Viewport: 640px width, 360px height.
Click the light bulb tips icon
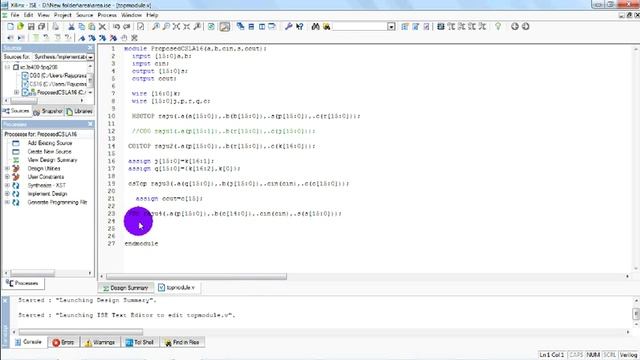point(498,27)
